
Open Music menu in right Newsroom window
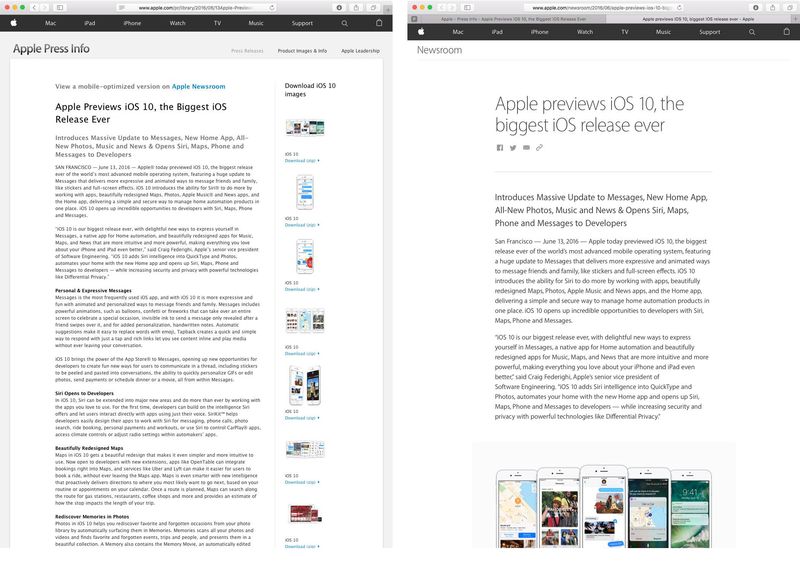(663, 32)
